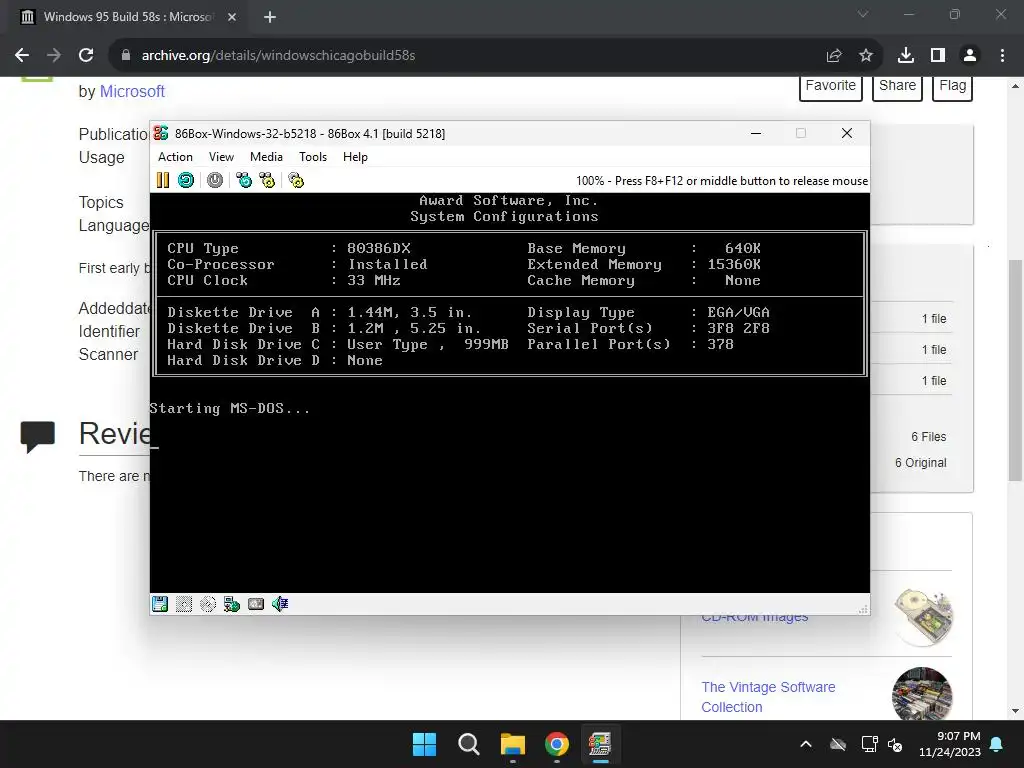Click the sound status bar icon

(280, 604)
